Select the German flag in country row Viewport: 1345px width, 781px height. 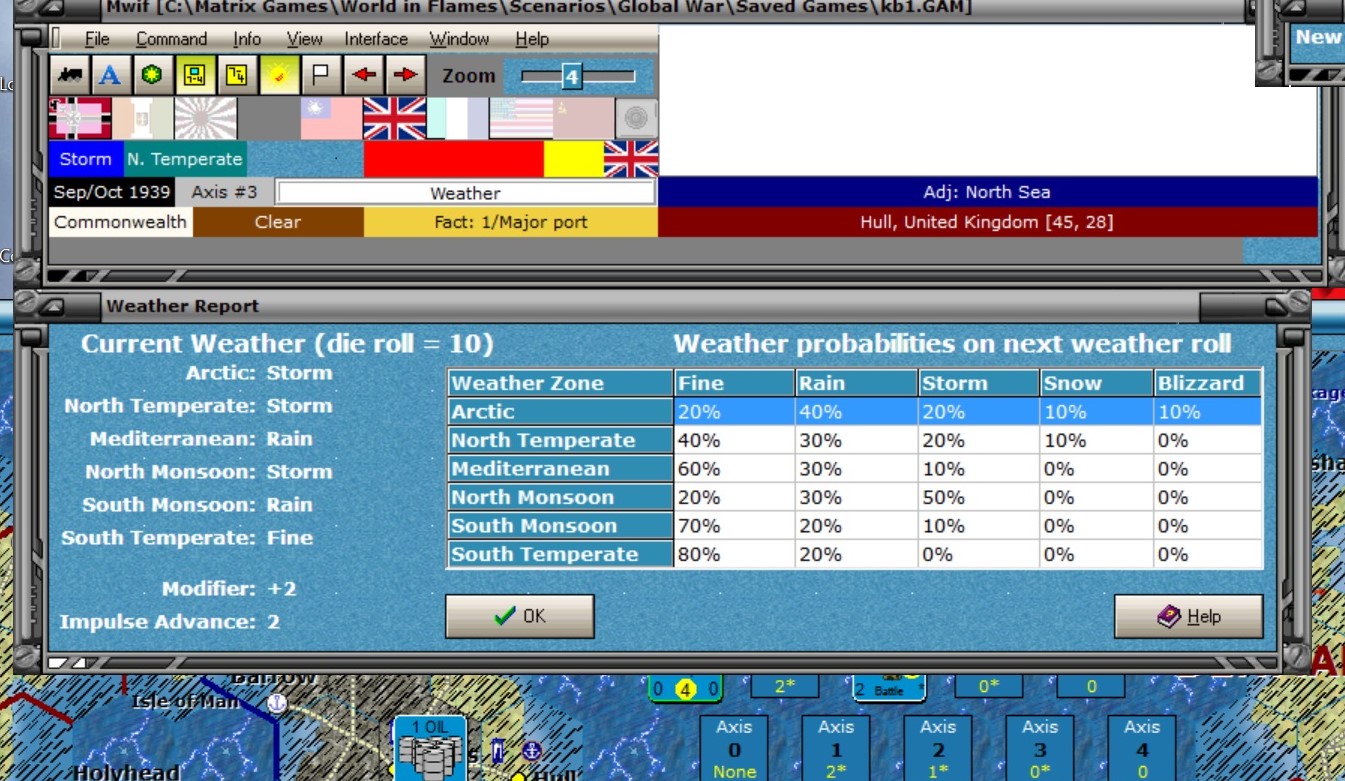(80, 119)
